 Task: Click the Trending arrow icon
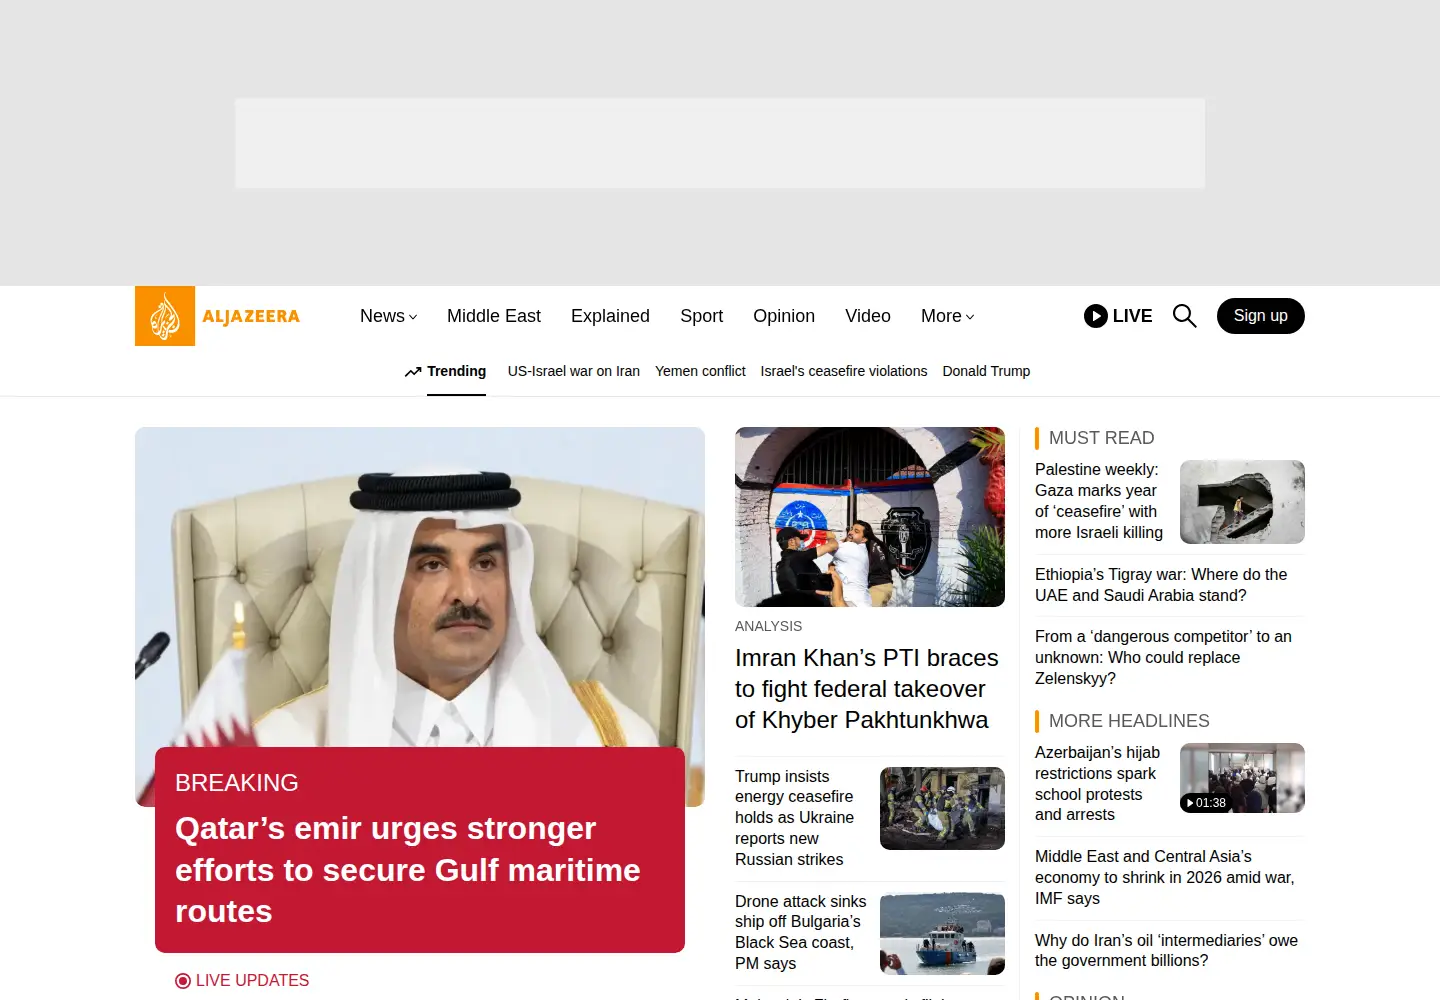click(x=413, y=372)
